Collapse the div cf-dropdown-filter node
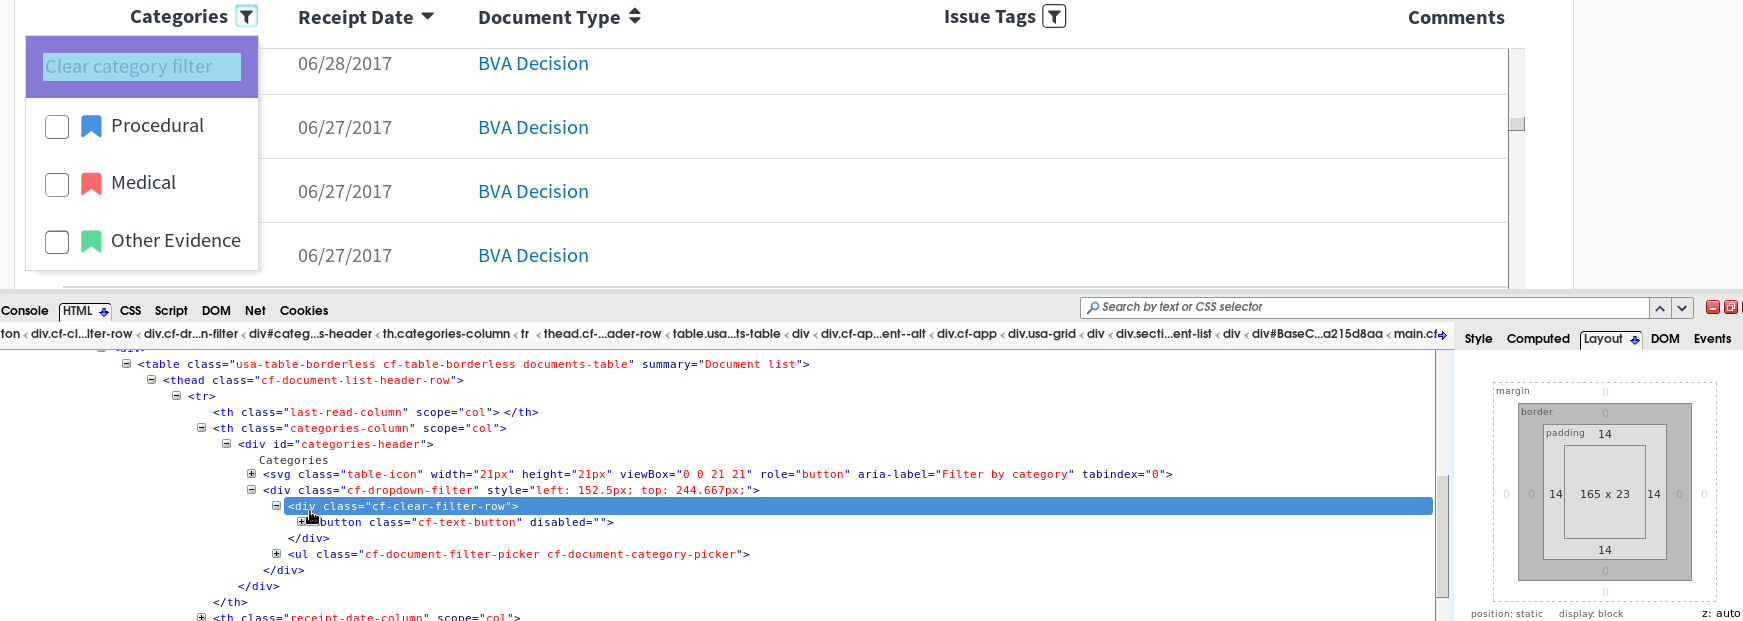 252,490
